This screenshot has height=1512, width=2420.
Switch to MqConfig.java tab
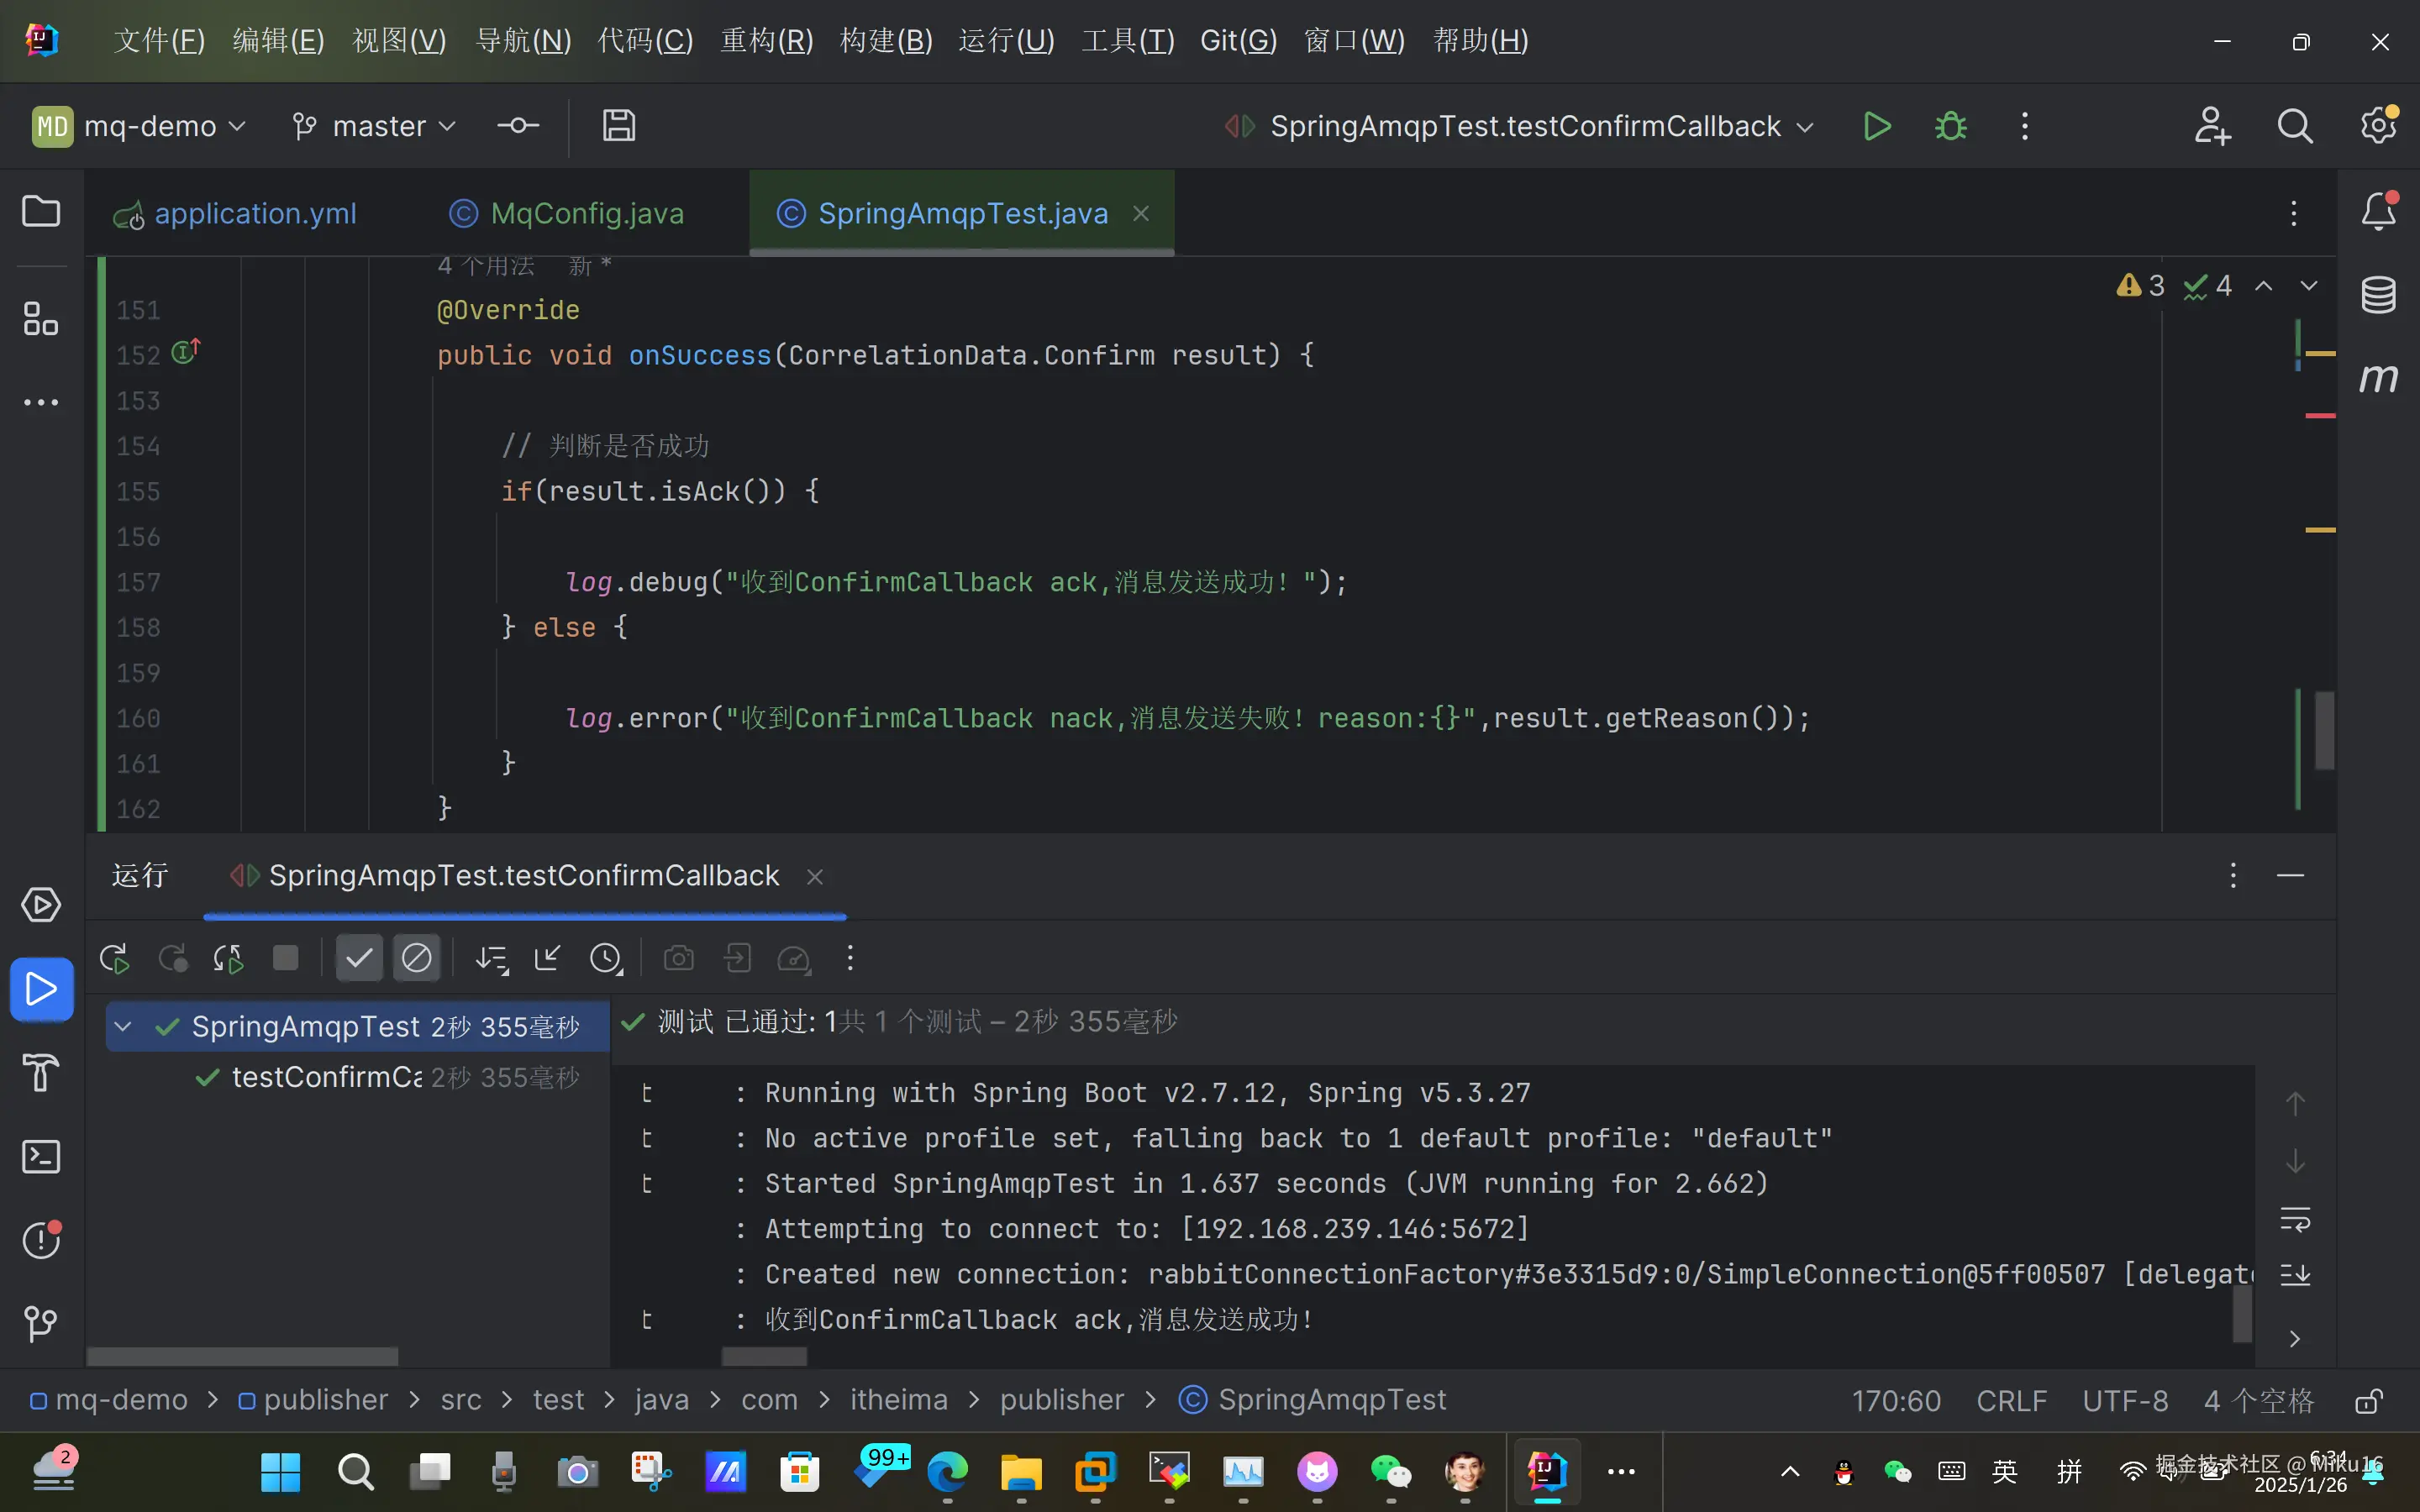[587, 214]
